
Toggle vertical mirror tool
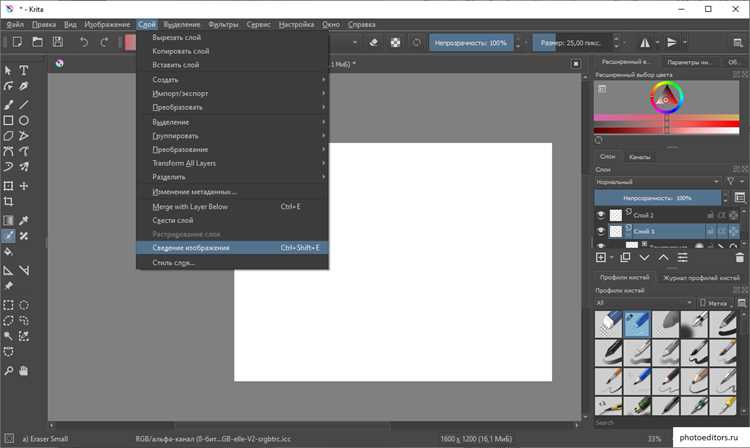click(x=672, y=43)
